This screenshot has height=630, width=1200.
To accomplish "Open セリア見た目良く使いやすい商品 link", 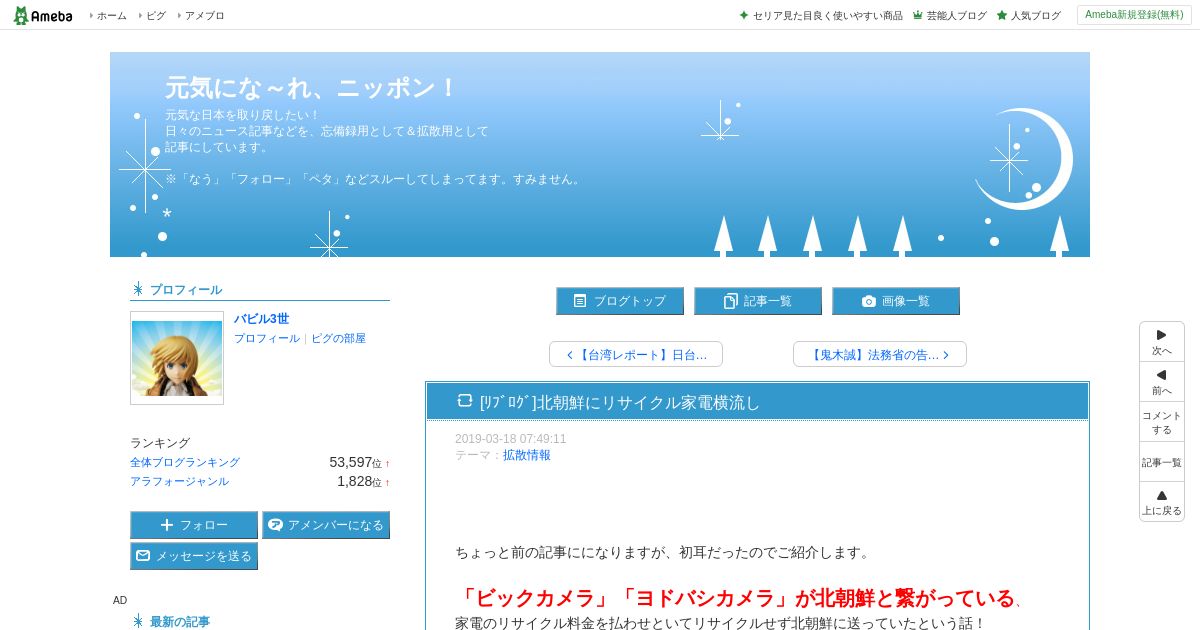I will click(x=827, y=16).
